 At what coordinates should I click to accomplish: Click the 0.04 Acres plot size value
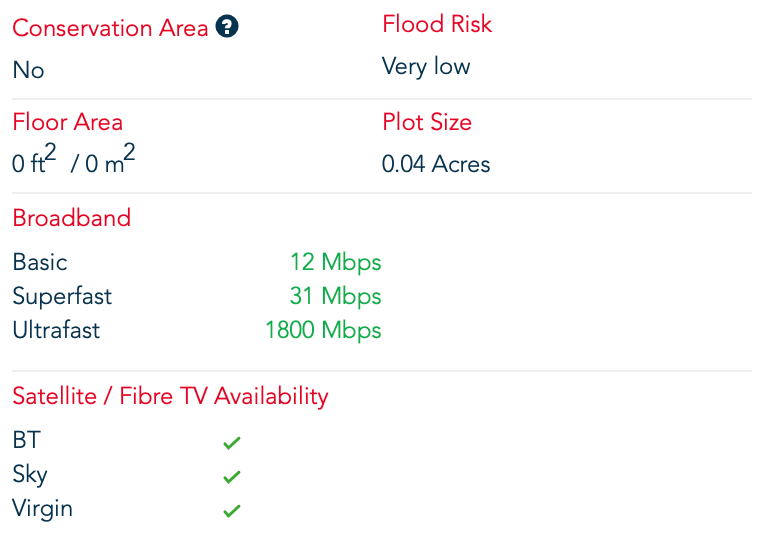436,164
